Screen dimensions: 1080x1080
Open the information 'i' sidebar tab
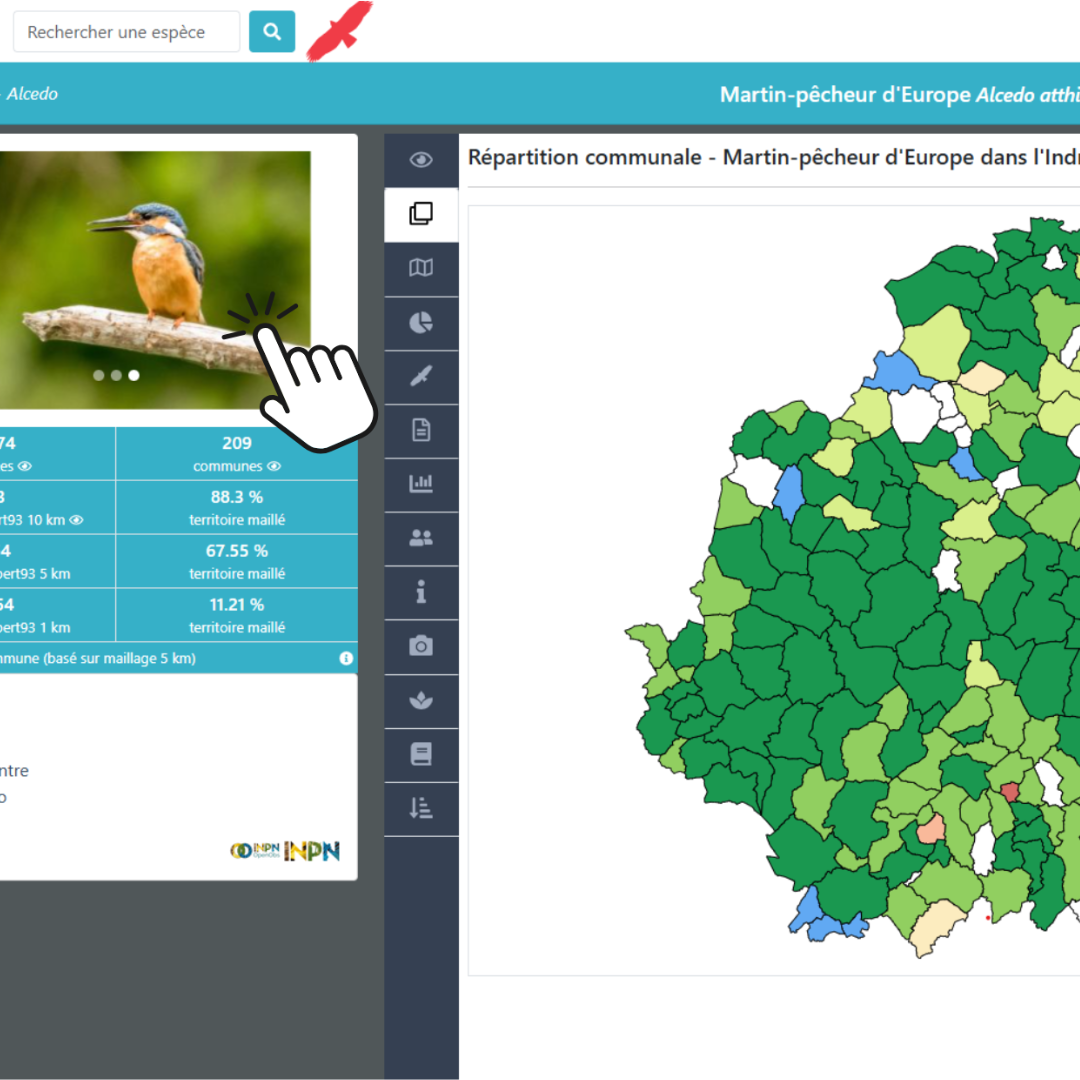click(421, 592)
